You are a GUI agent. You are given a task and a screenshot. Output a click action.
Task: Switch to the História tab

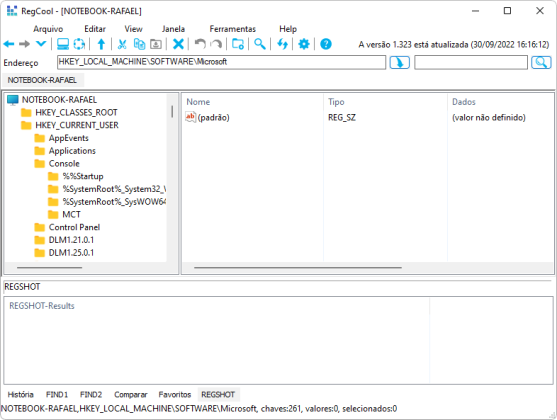click(x=21, y=395)
